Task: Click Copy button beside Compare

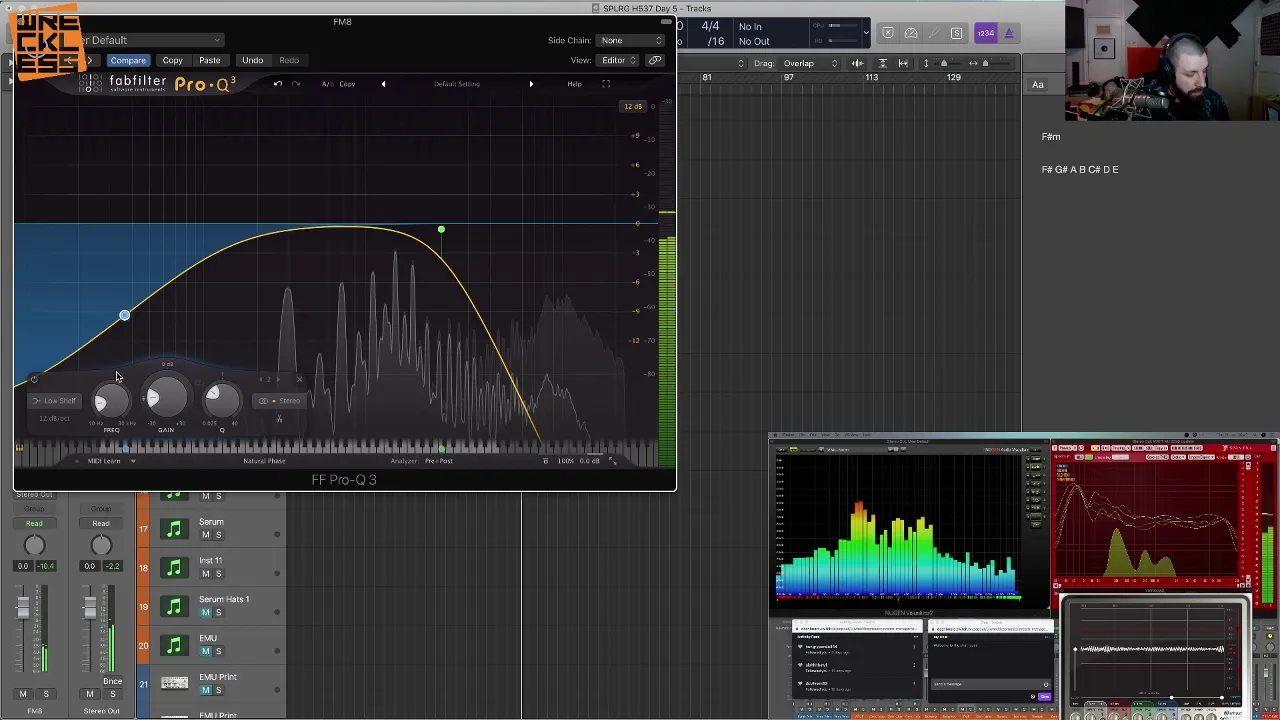Action: pyautogui.click(x=172, y=60)
